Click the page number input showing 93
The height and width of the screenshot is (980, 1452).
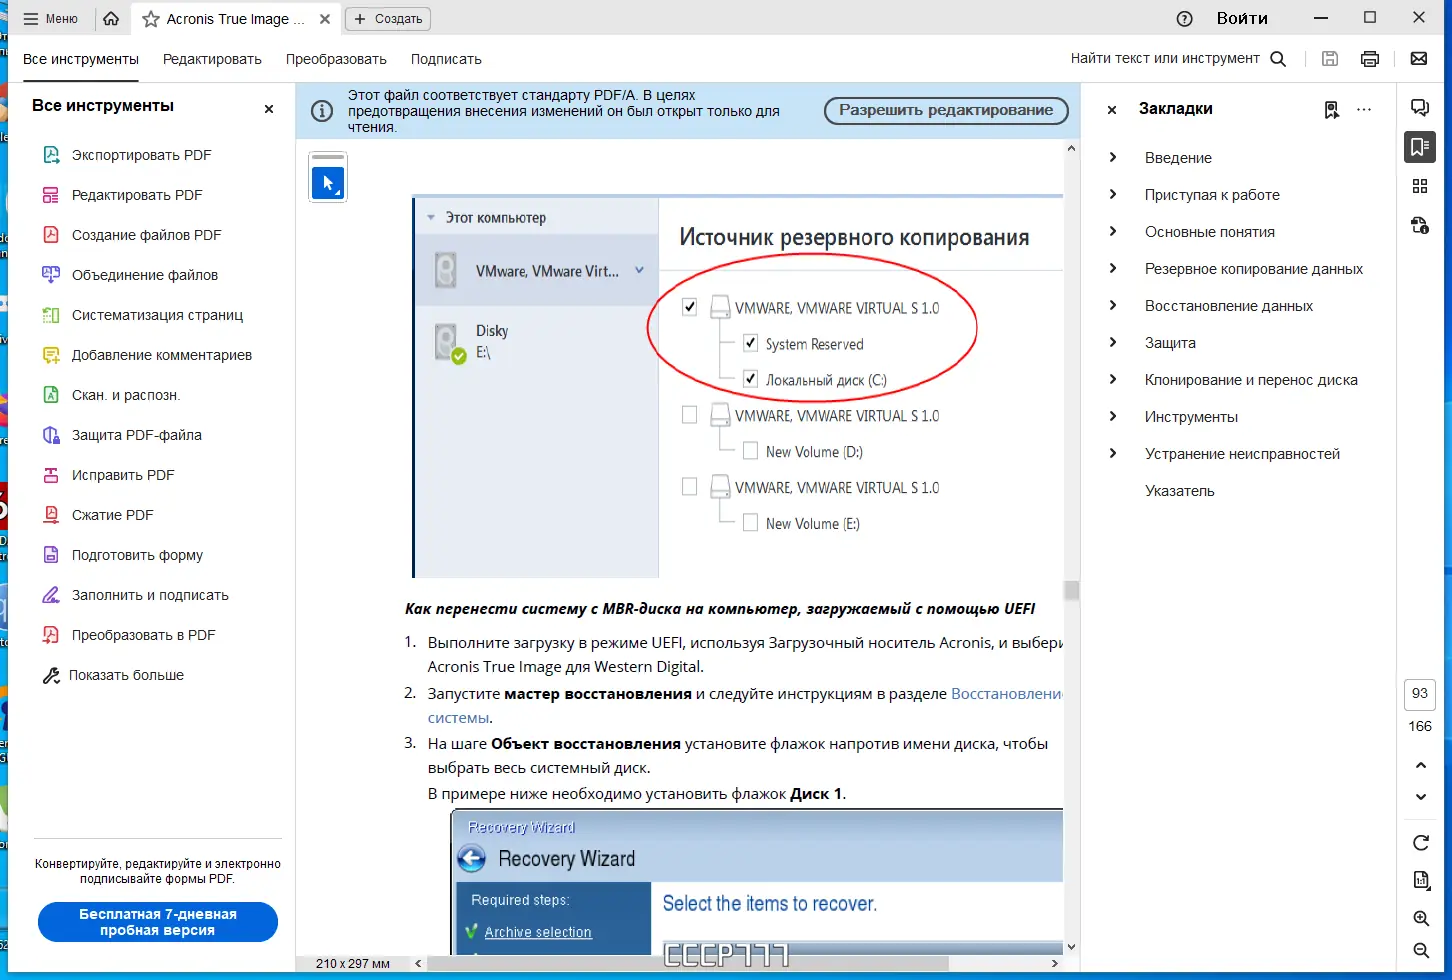click(x=1419, y=694)
